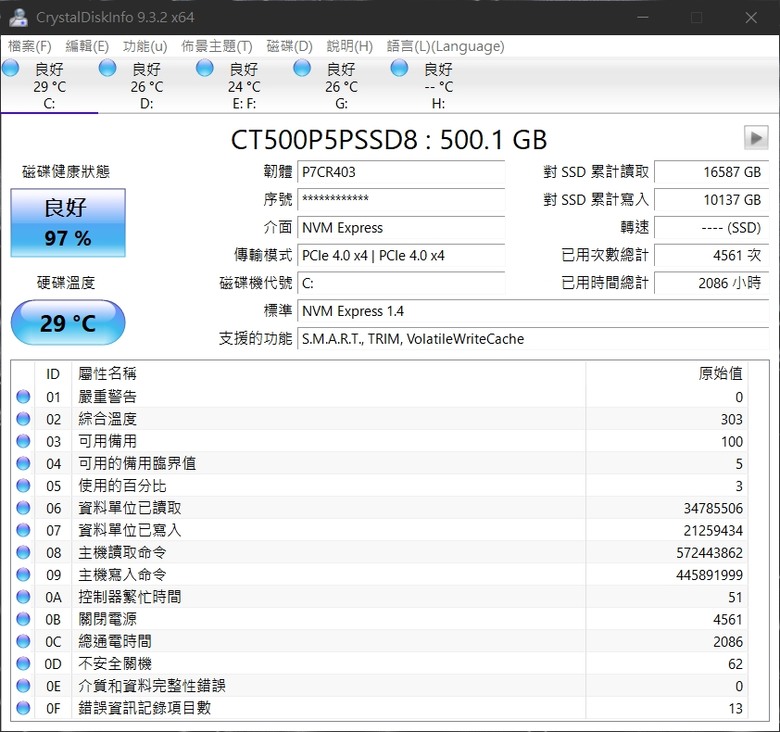Close the CrystalDiskInfo window
Viewport: 780px width, 732px height.
(751, 18)
